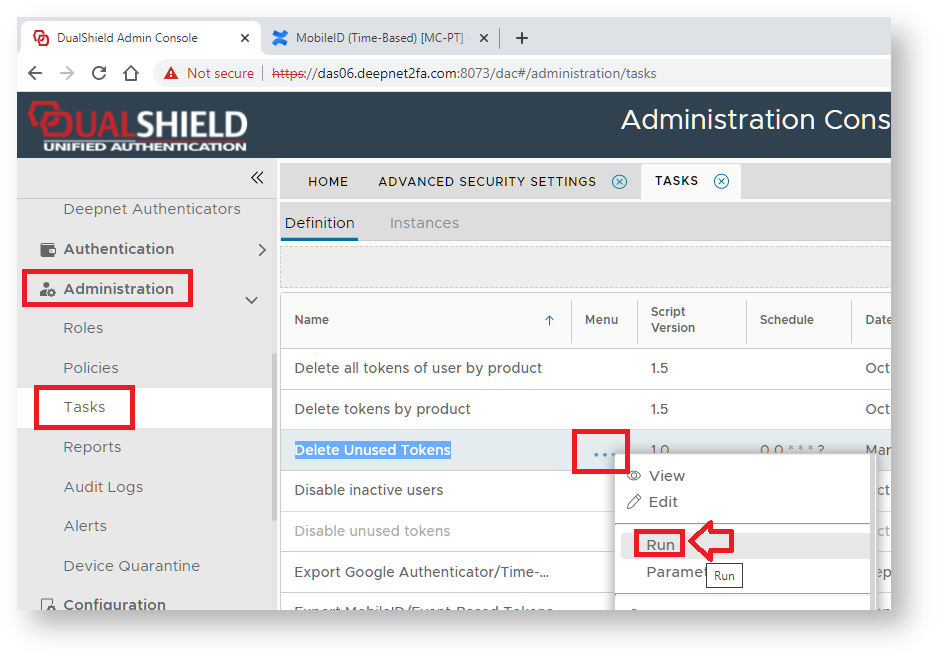The height and width of the screenshot is (658, 939).
Task: Click the sidebar vertical scrollbar
Action: coord(274,437)
